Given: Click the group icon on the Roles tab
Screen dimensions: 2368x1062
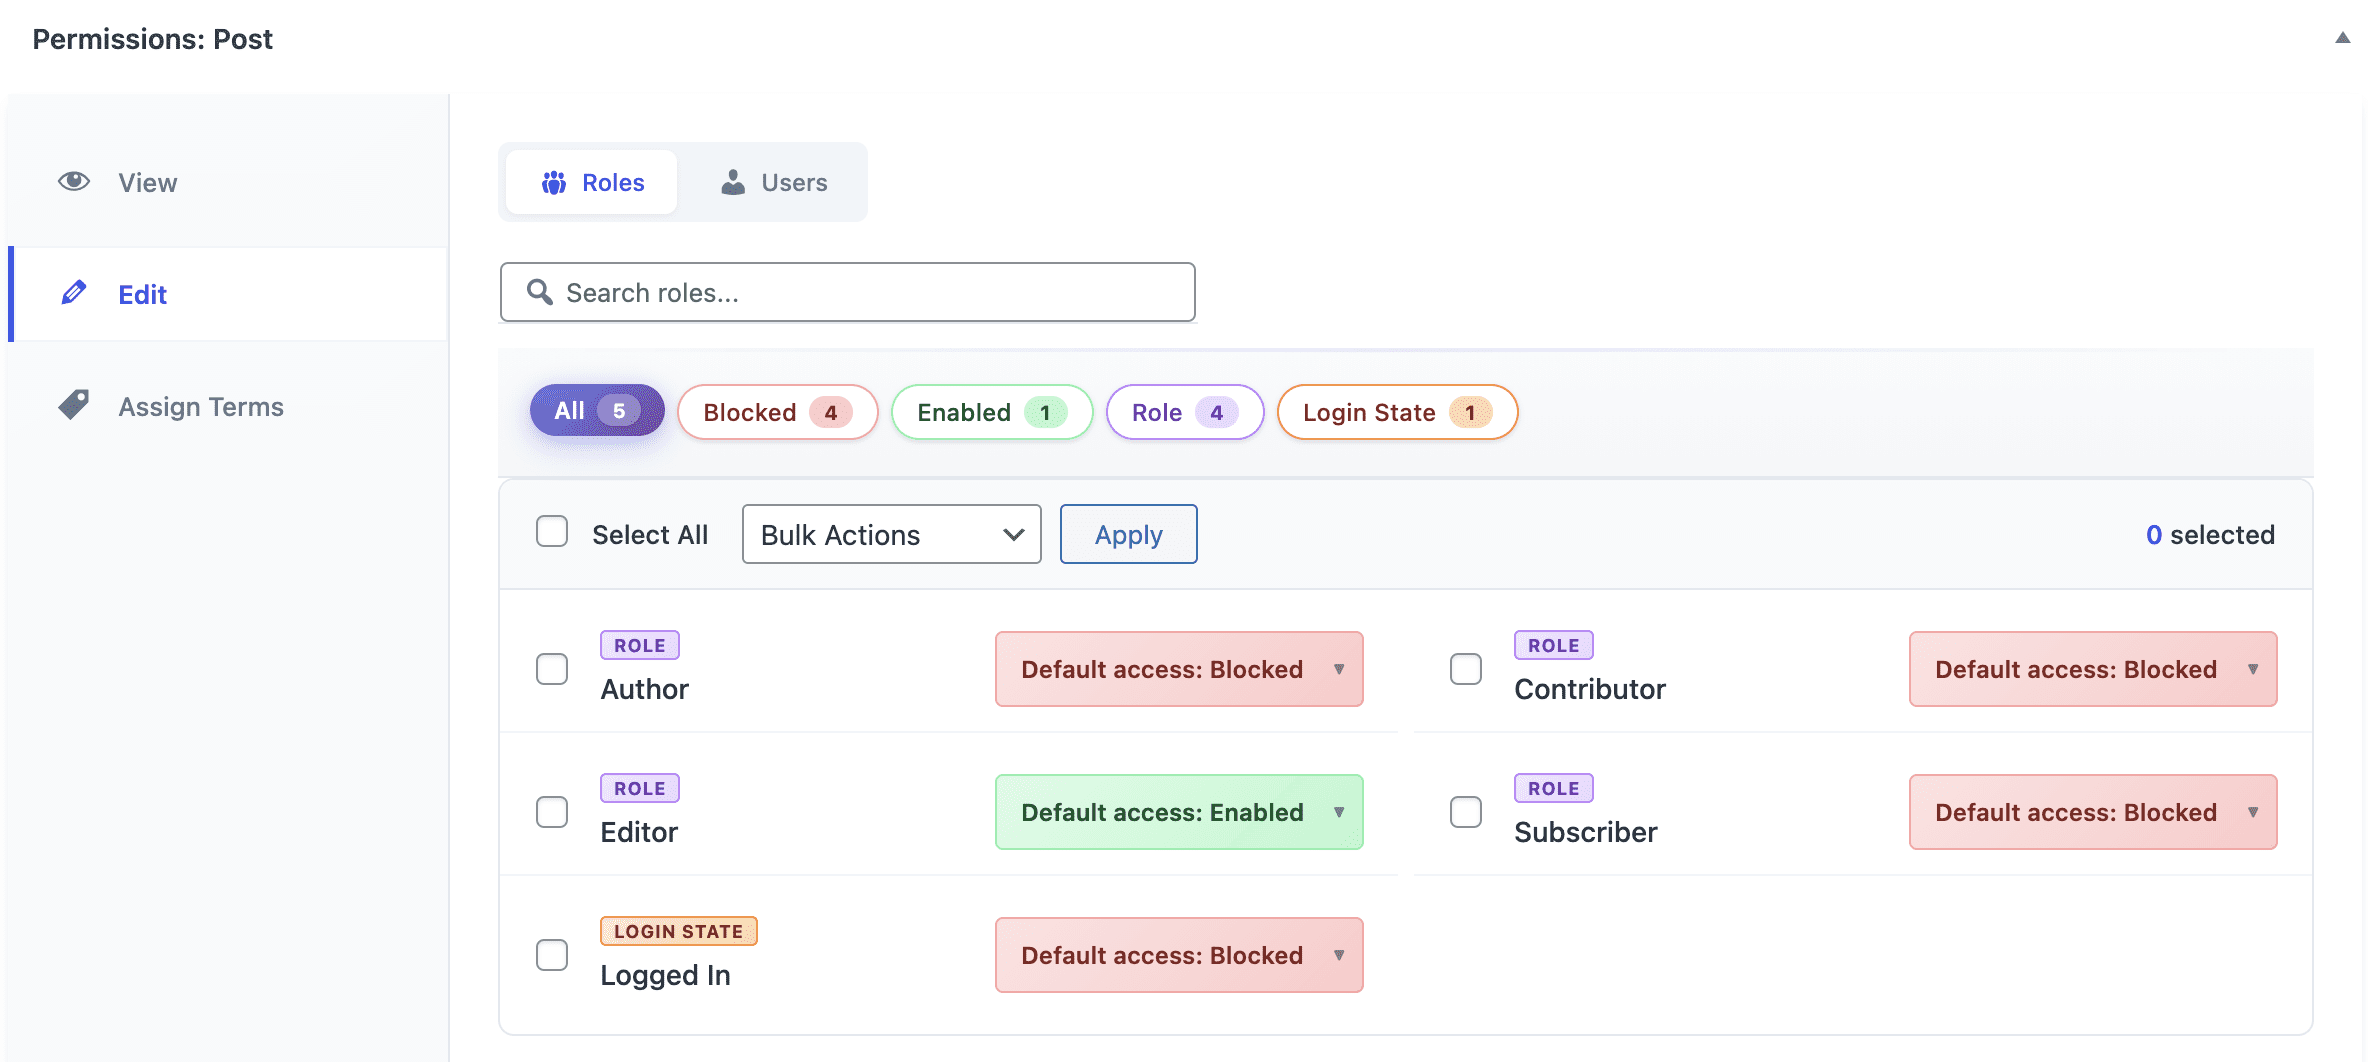Looking at the screenshot, I should tap(555, 182).
